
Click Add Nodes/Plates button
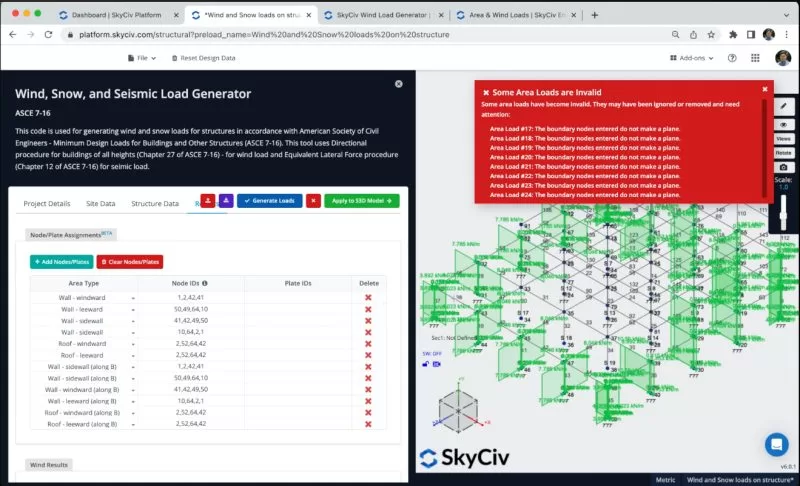(x=62, y=262)
